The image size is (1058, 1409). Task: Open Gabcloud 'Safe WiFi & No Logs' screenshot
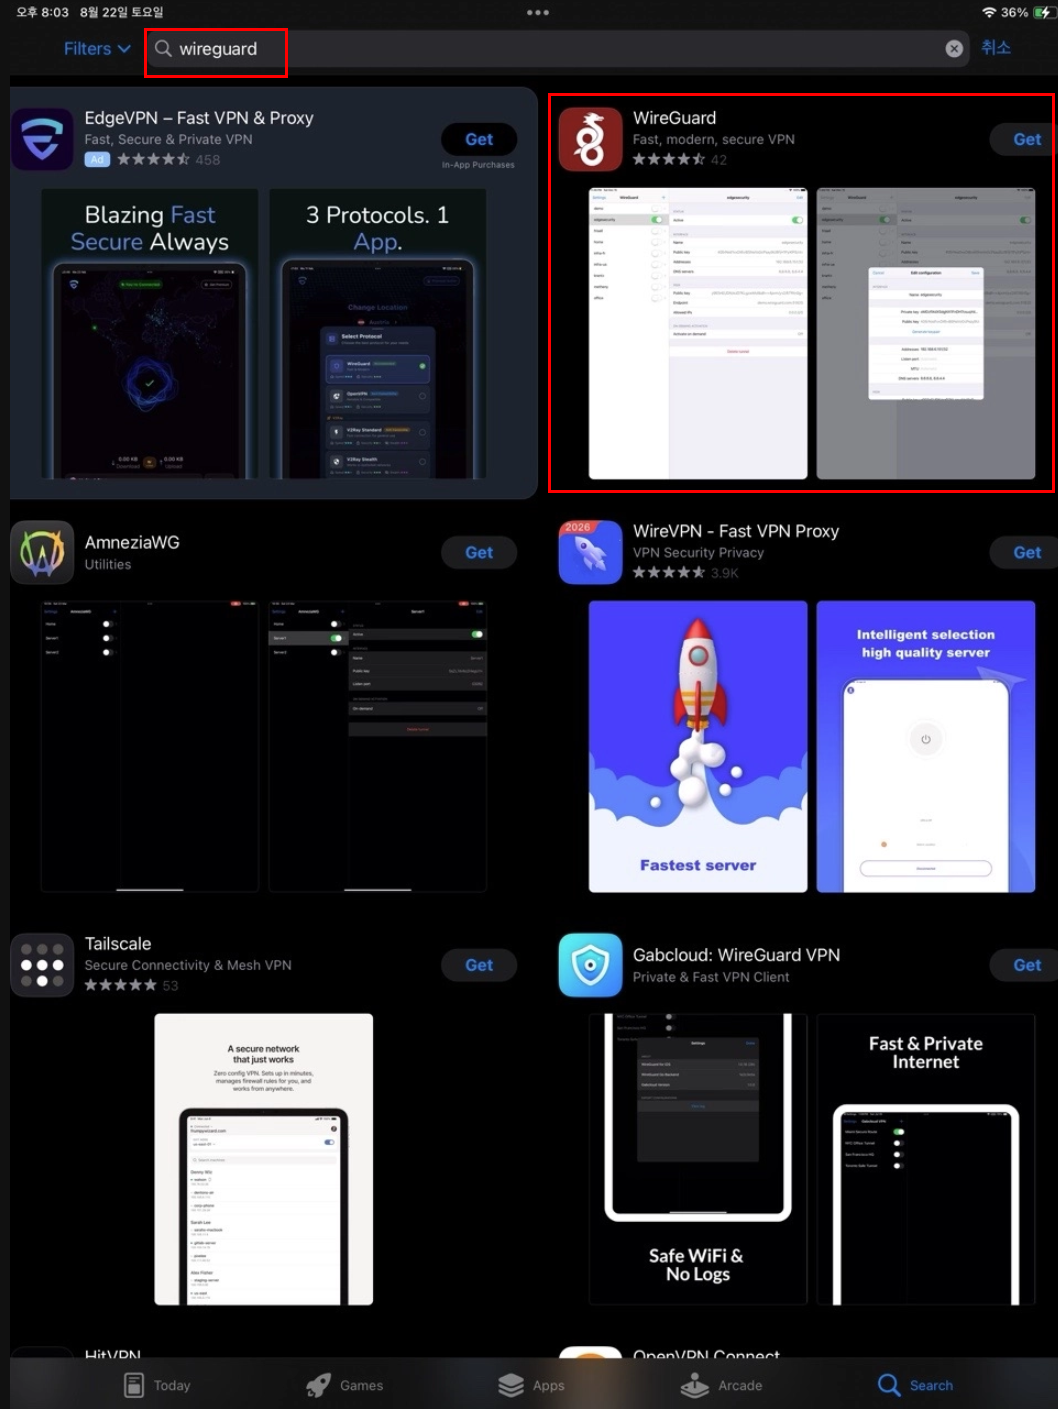(x=698, y=1159)
